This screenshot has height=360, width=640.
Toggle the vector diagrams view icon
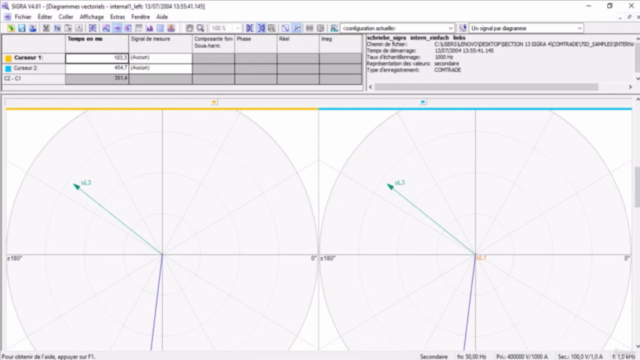[117, 28]
